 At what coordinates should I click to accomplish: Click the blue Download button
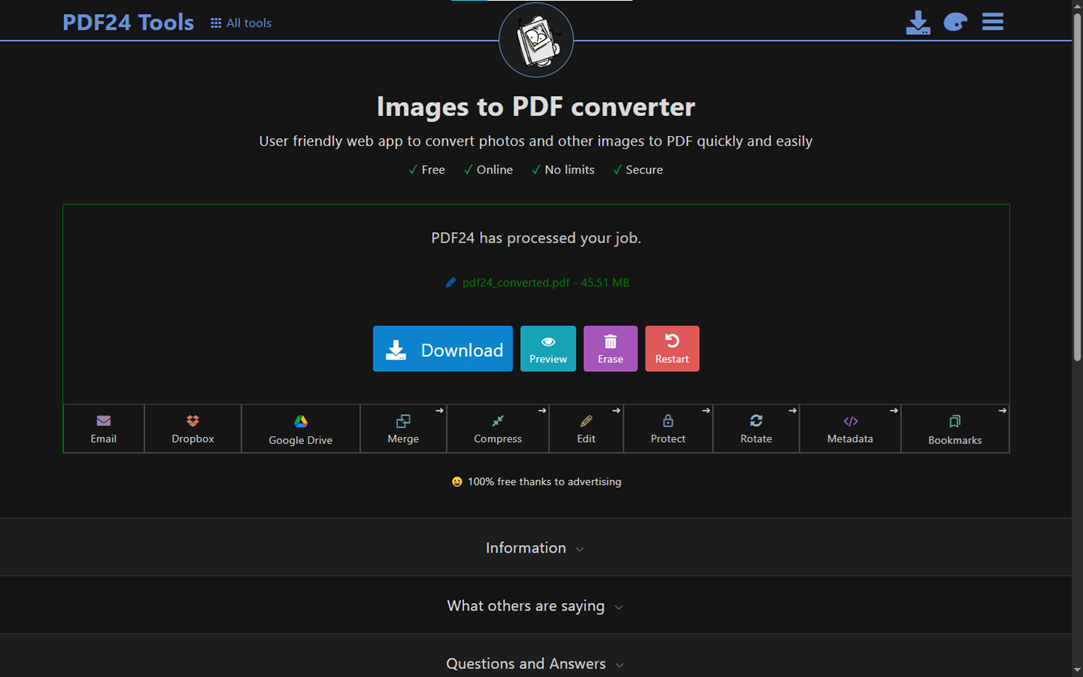point(442,349)
